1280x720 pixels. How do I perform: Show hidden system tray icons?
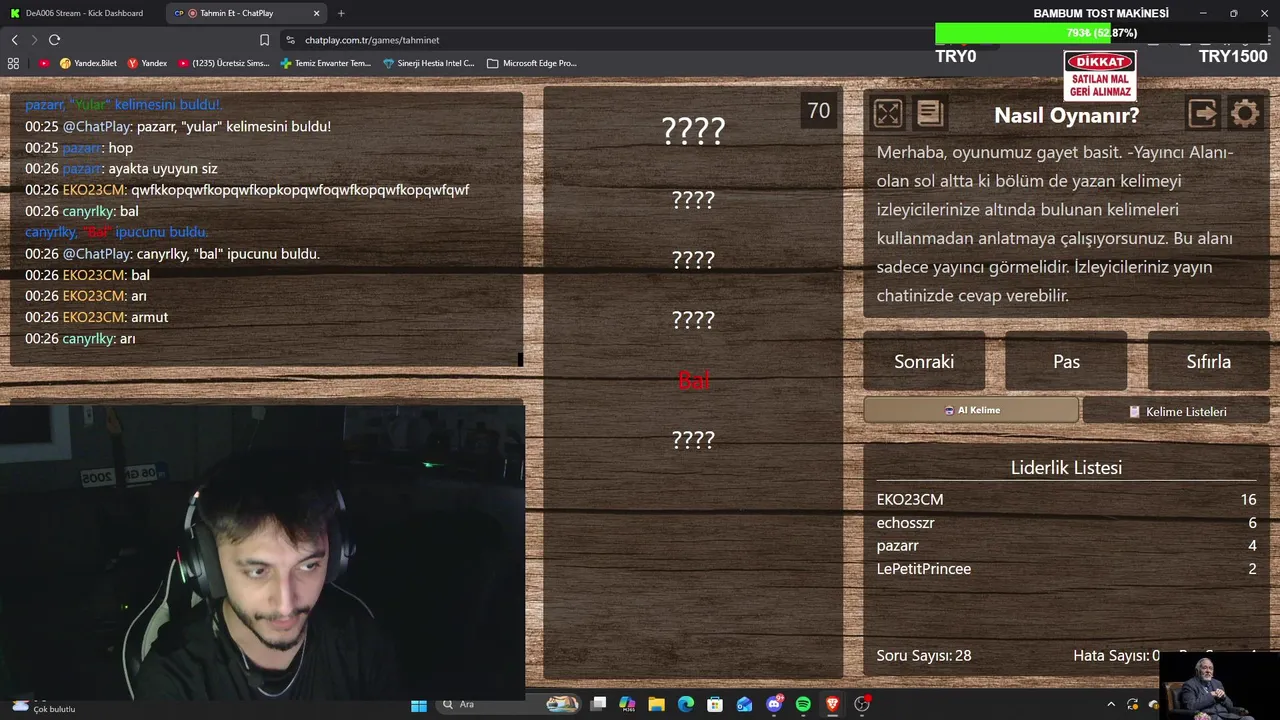tap(1111, 705)
